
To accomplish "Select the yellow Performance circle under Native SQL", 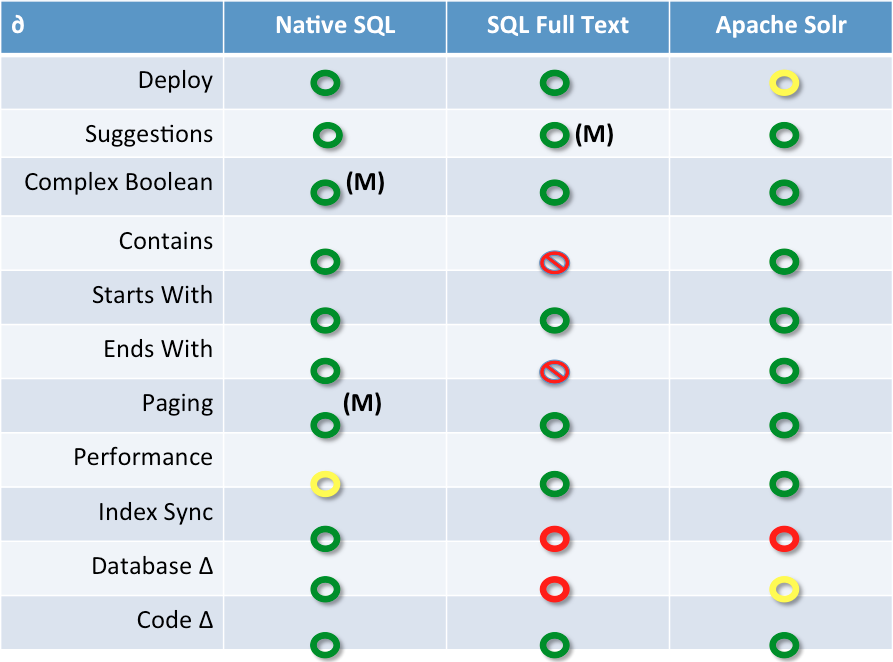I will point(325,484).
